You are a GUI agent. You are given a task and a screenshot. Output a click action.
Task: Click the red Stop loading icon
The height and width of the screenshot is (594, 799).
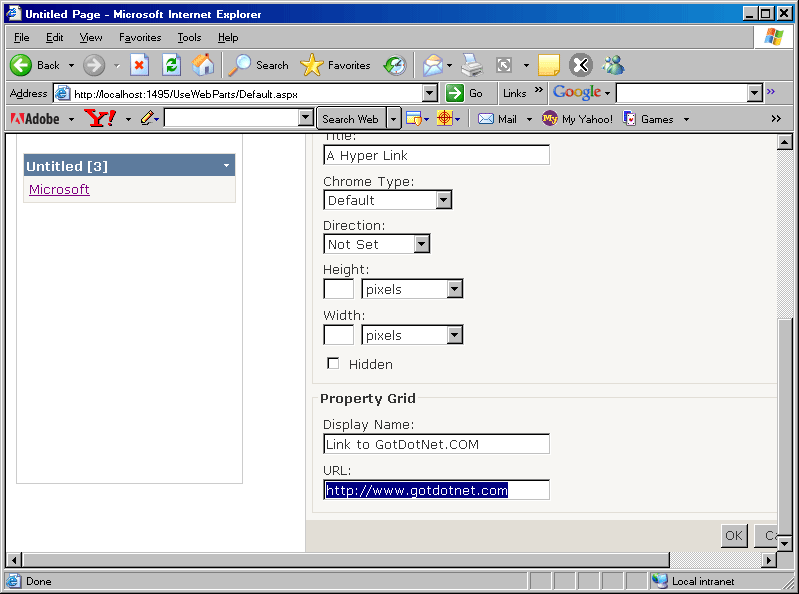pyautogui.click(x=139, y=65)
